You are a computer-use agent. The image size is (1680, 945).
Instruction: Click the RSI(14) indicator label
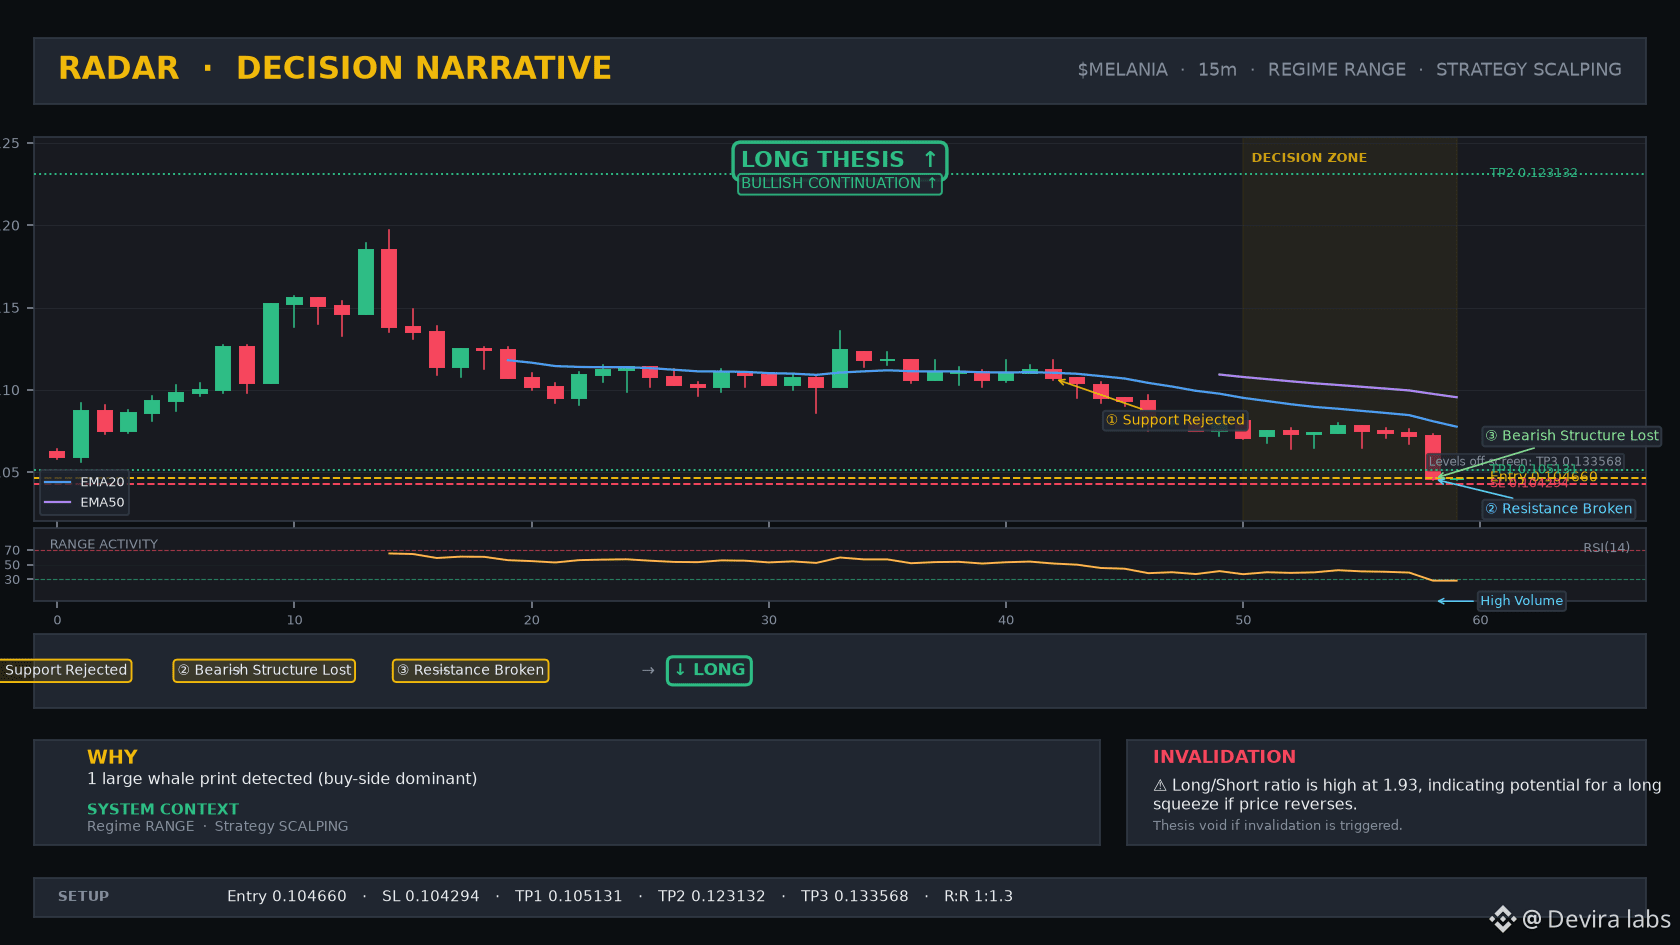(1606, 548)
